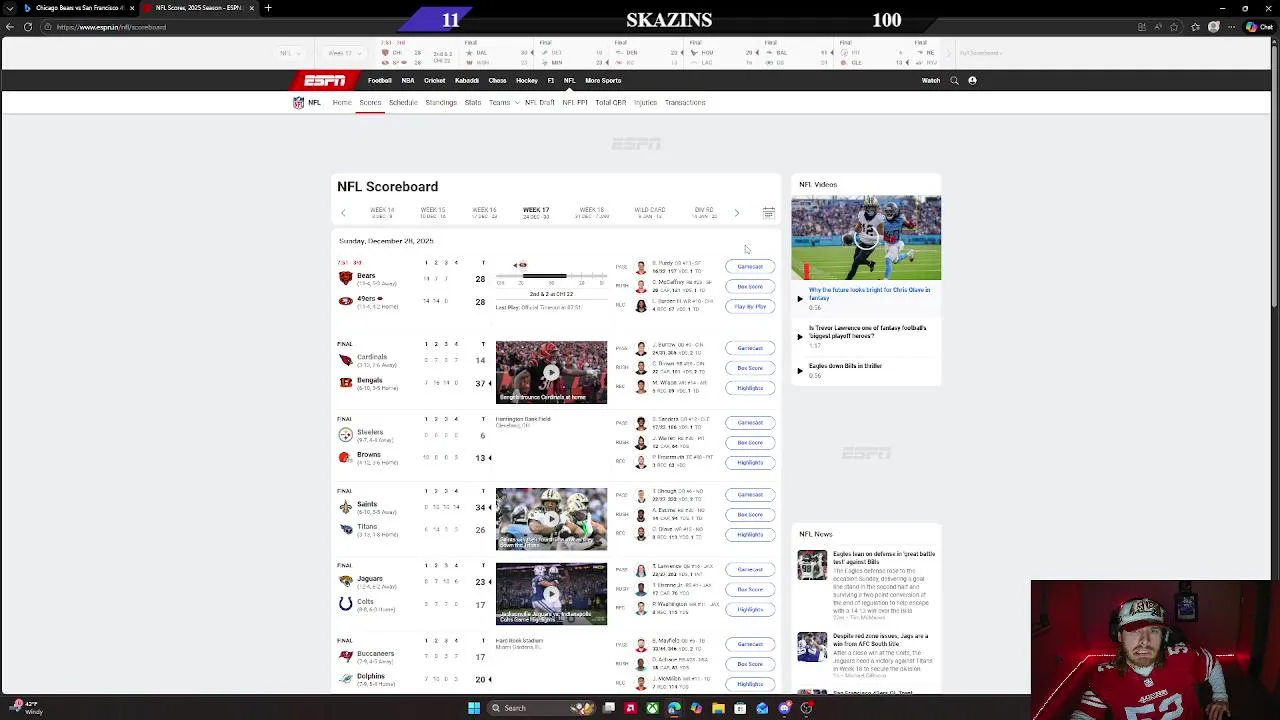Click the ESPN logo in the header

(x=325, y=80)
